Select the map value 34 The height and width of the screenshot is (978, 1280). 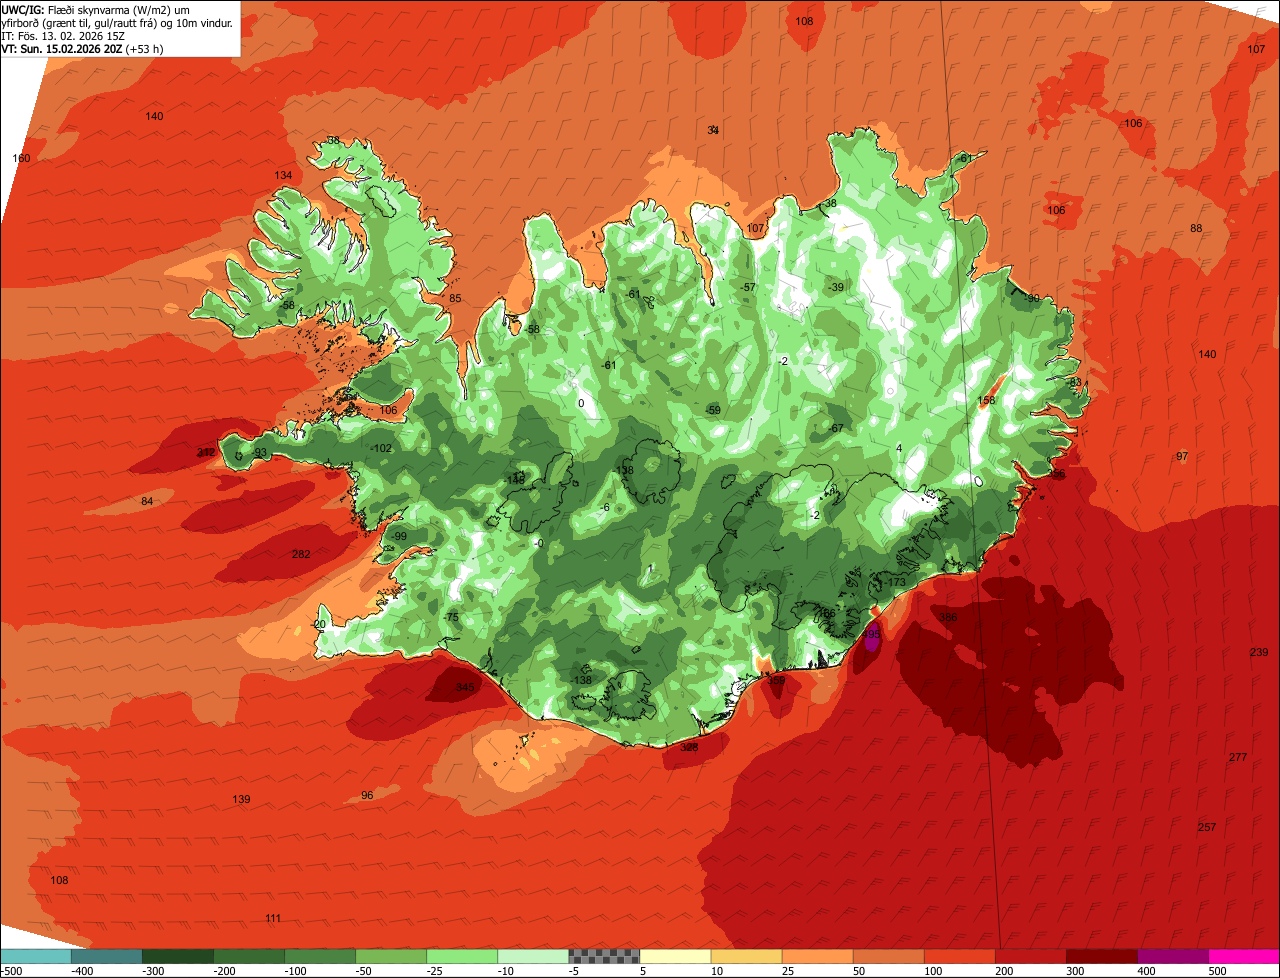coord(713,131)
